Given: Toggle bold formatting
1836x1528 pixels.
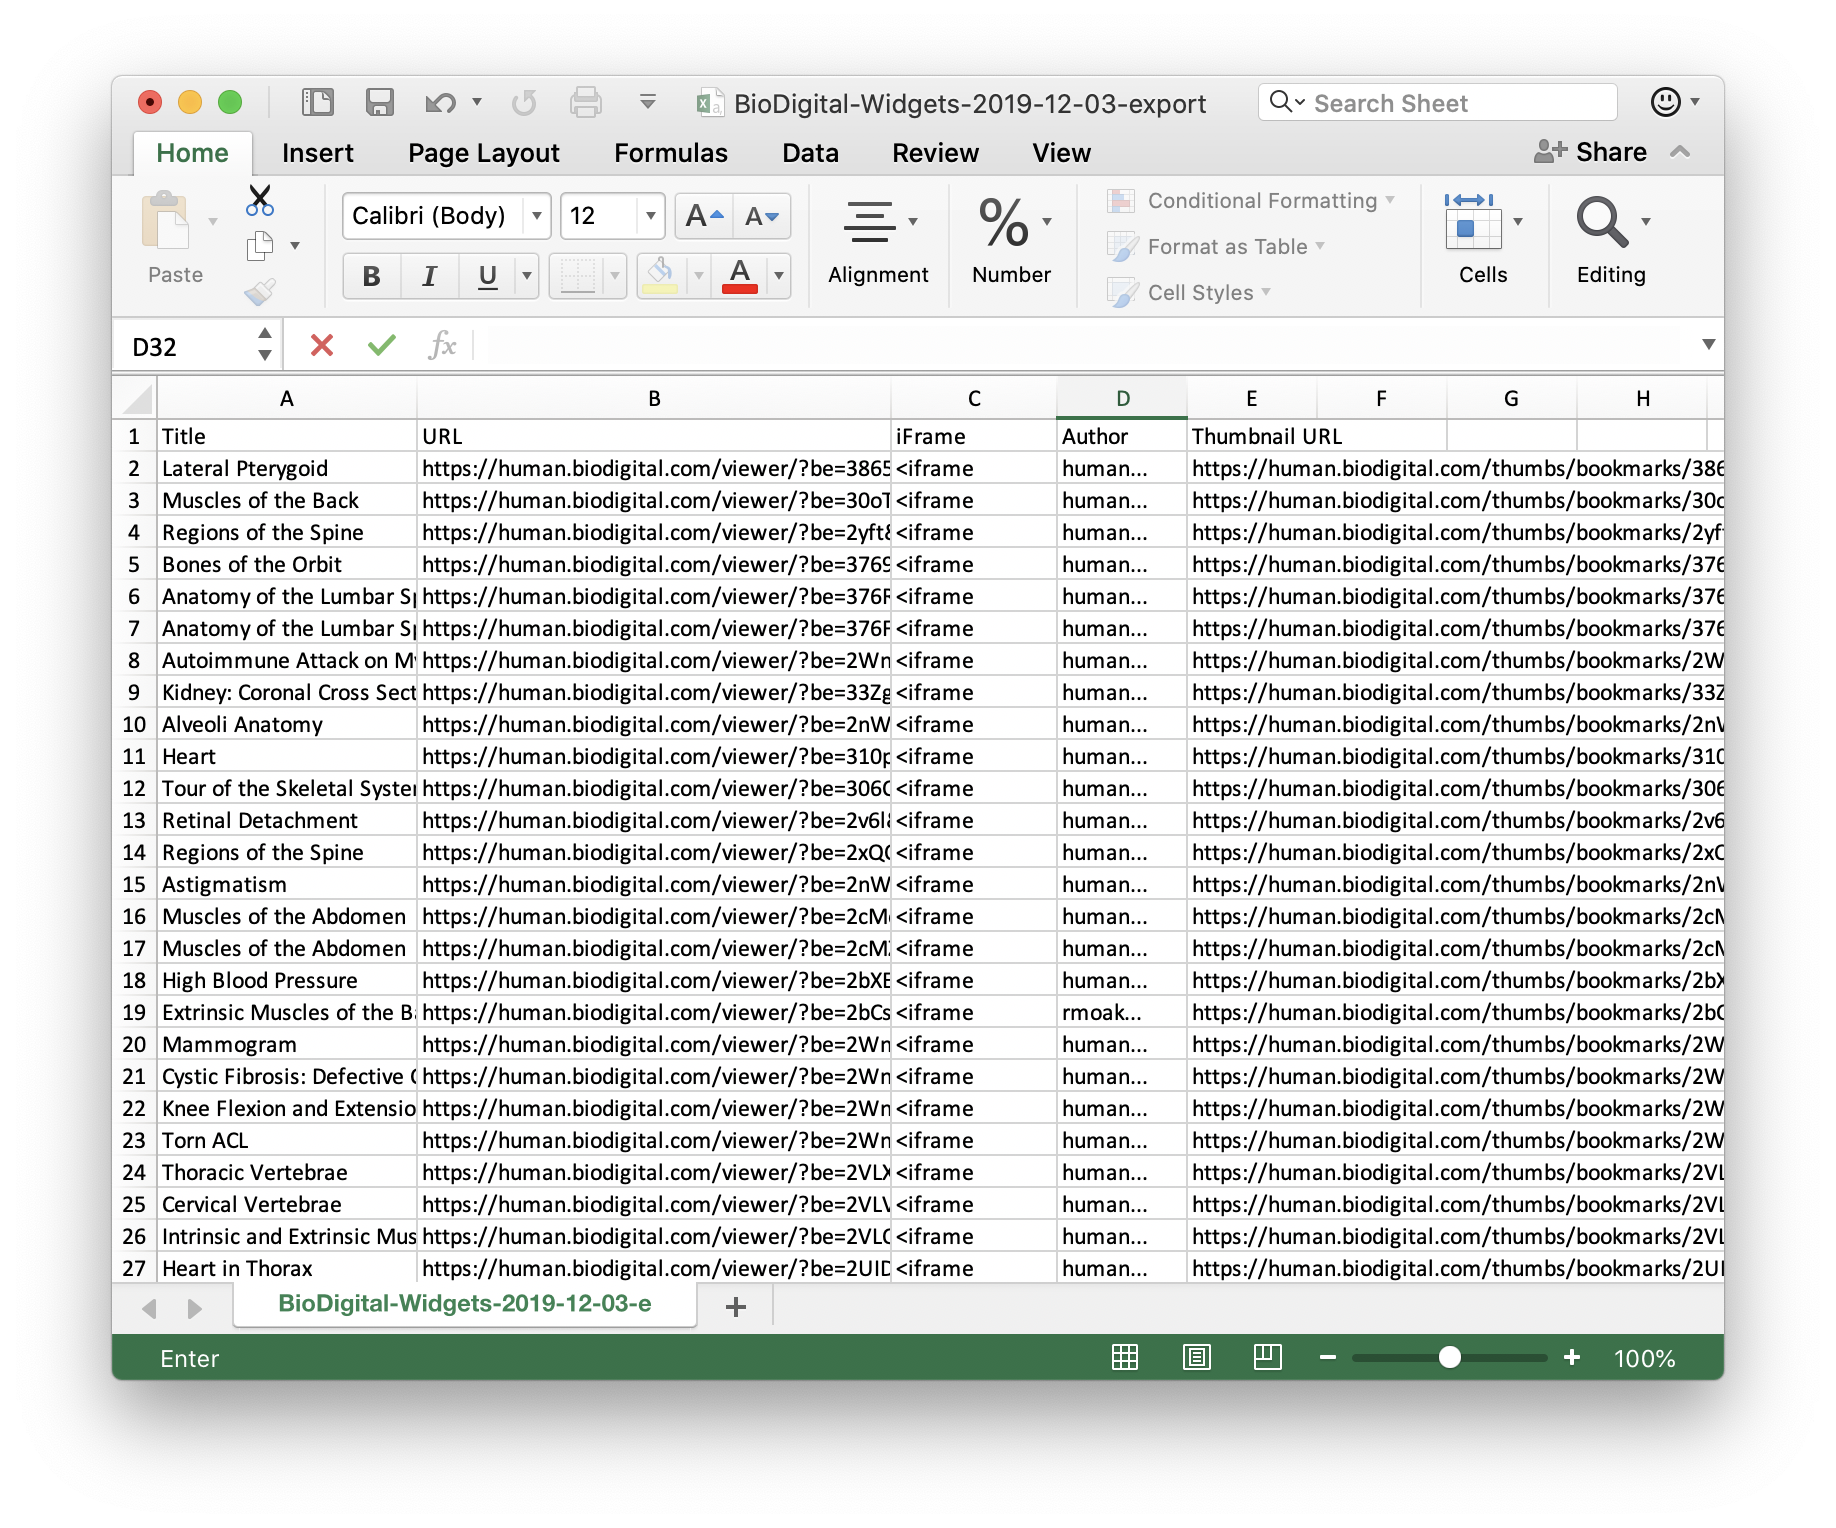Looking at the screenshot, I should click(x=372, y=276).
